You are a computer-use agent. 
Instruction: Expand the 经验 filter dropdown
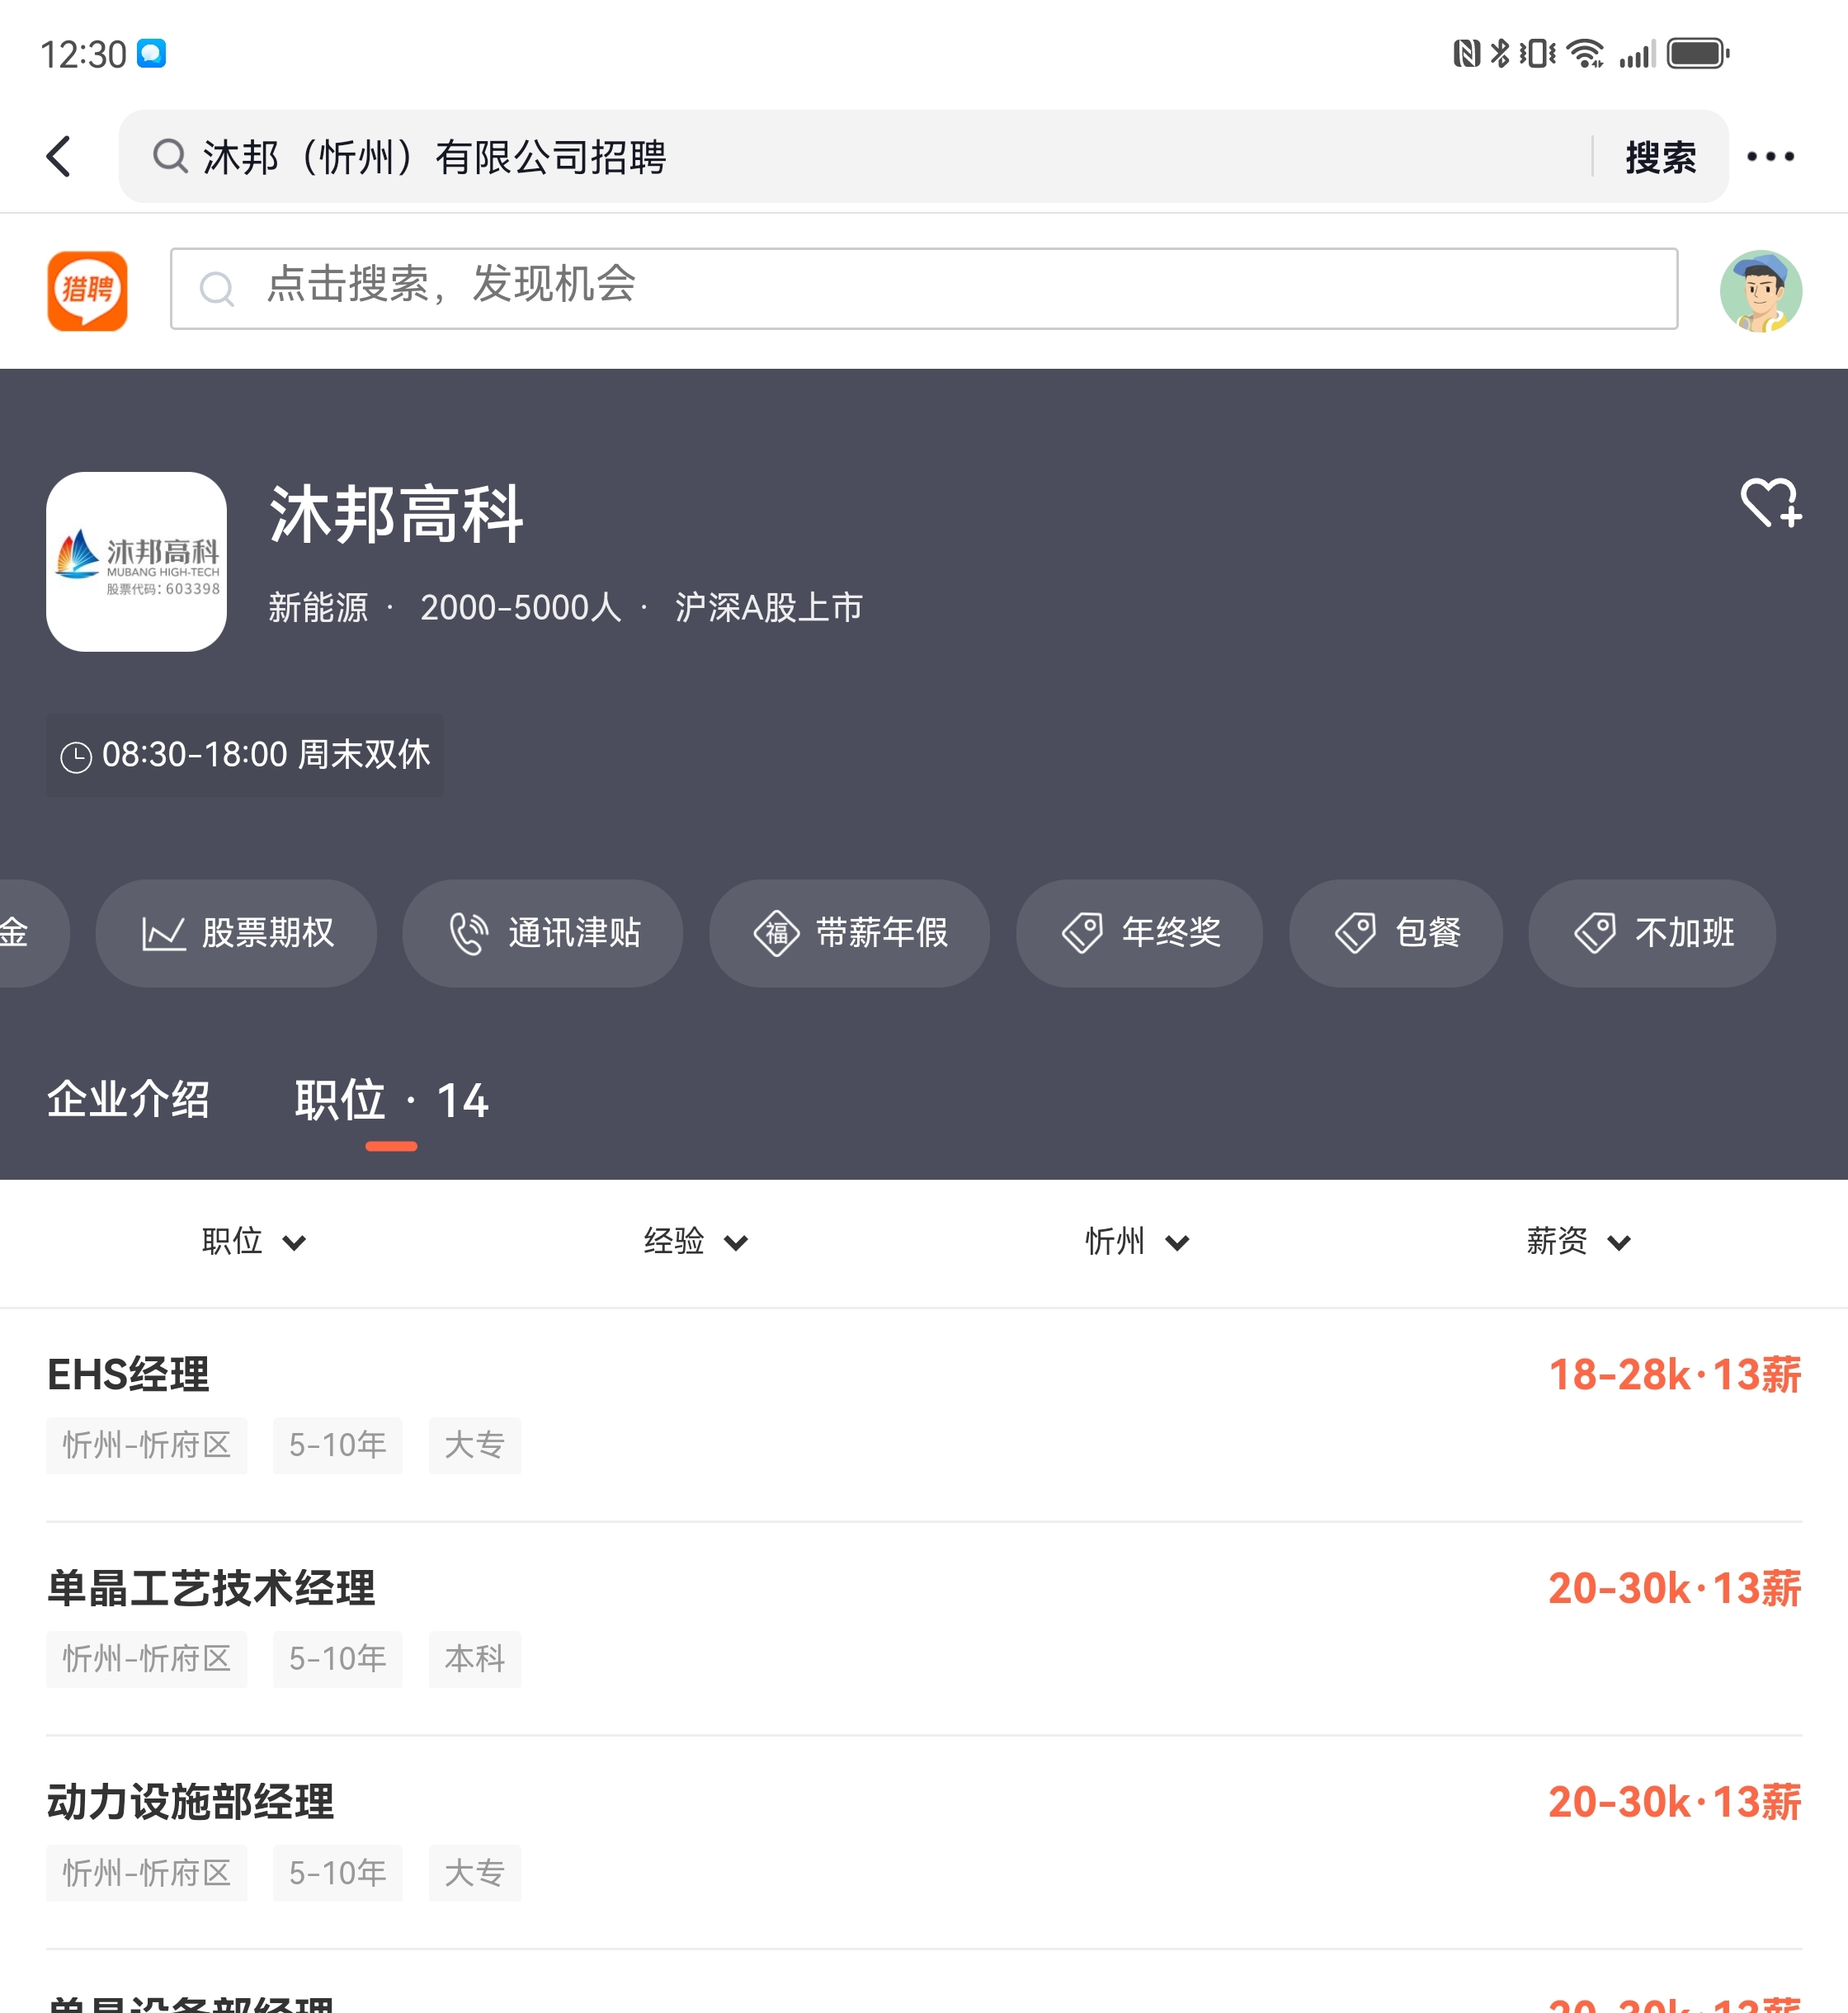pyautogui.click(x=695, y=1242)
